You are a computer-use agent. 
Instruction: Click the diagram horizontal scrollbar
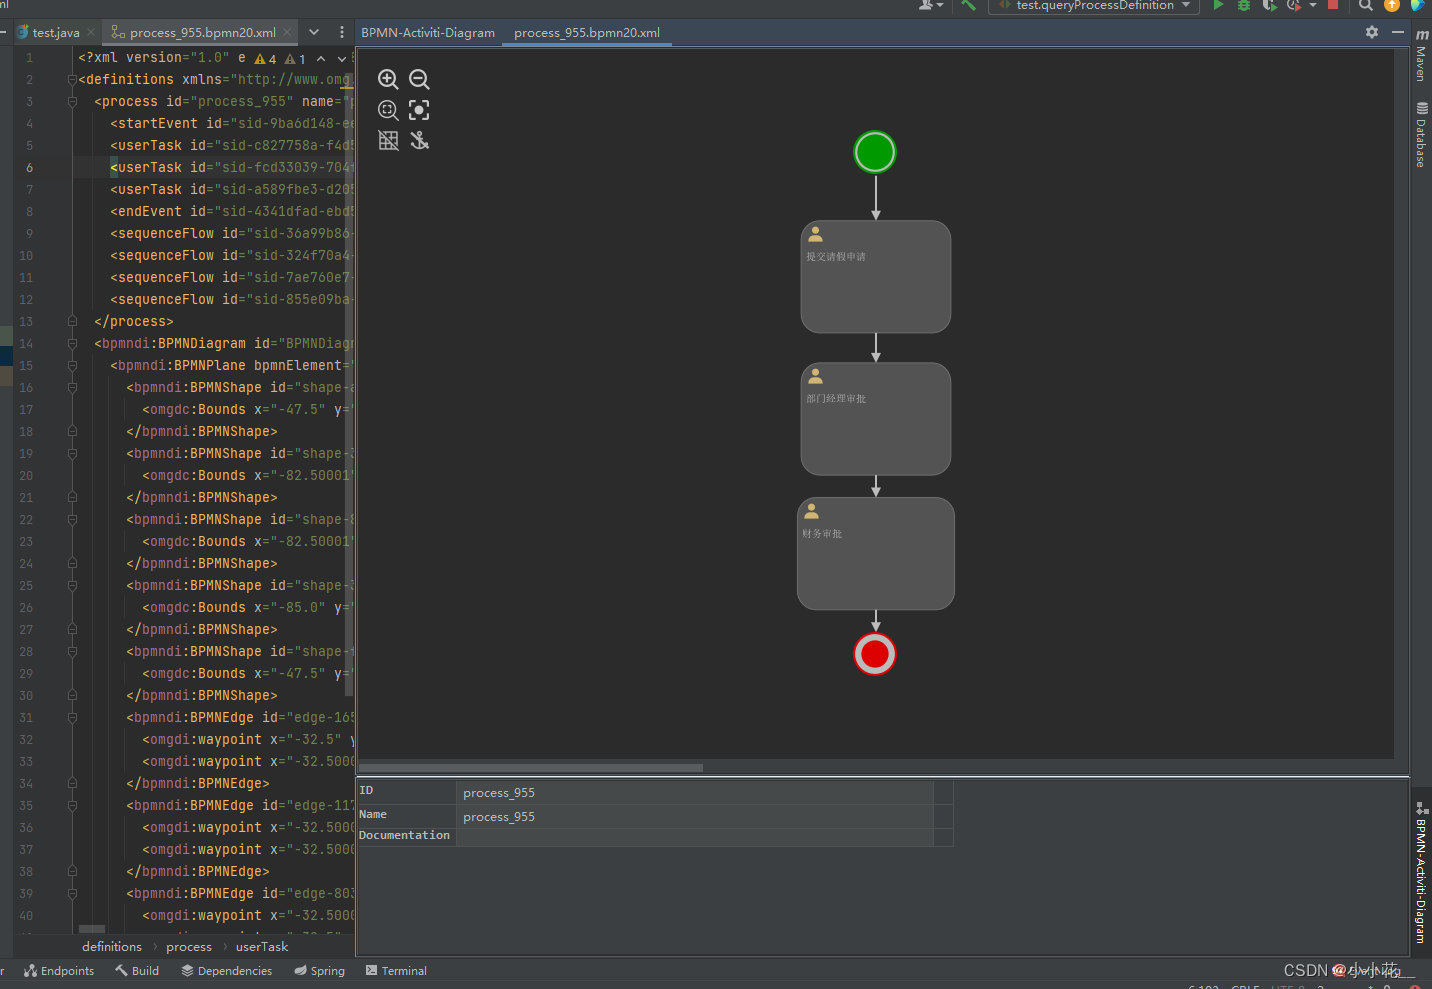[530, 768]
